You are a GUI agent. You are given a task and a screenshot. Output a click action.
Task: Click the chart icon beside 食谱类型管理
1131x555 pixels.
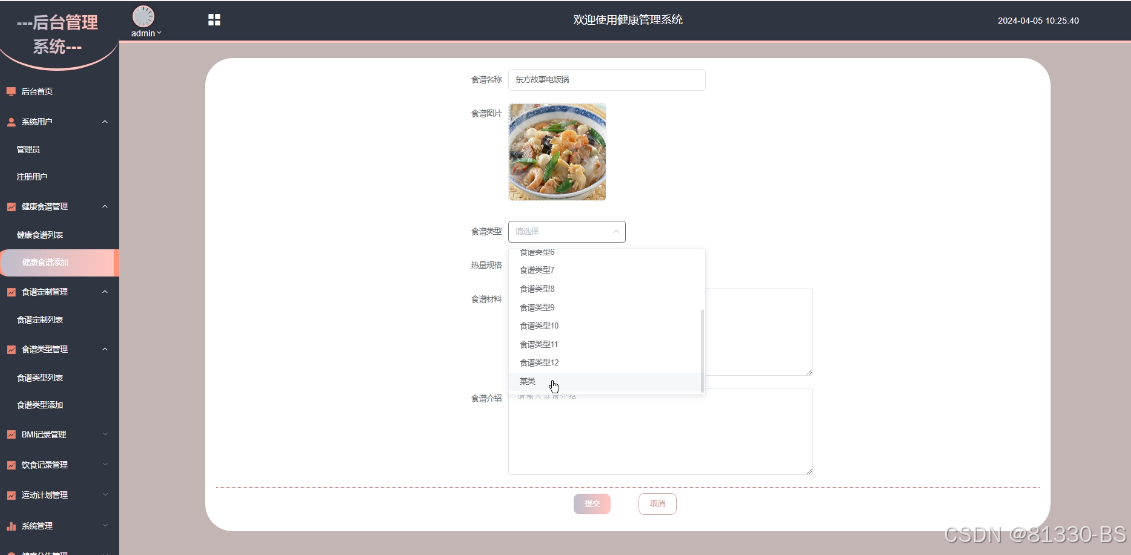tap(11, 349)
